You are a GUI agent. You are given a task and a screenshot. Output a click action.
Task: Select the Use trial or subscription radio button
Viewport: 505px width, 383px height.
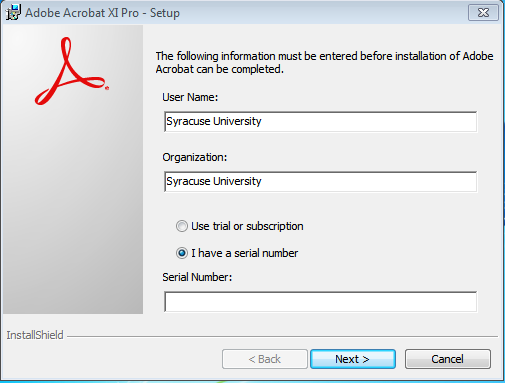(x=182, y=226)
